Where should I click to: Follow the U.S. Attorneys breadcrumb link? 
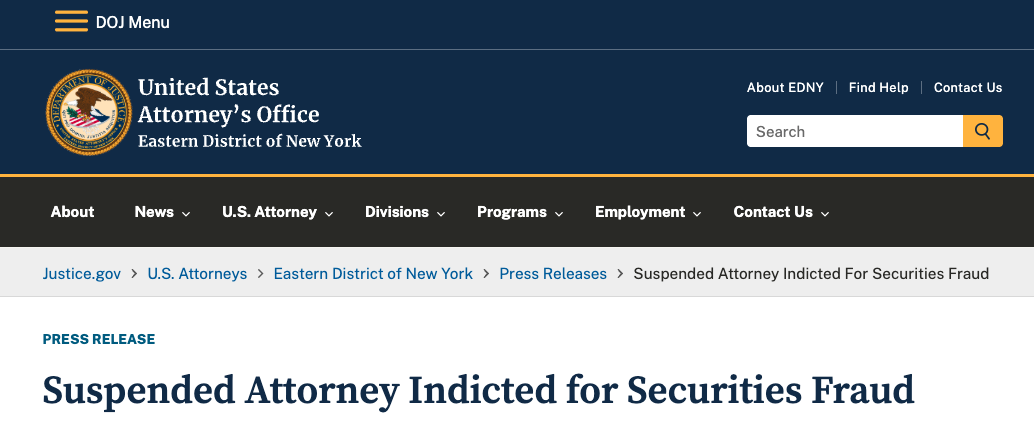click(x=197, y=274)
